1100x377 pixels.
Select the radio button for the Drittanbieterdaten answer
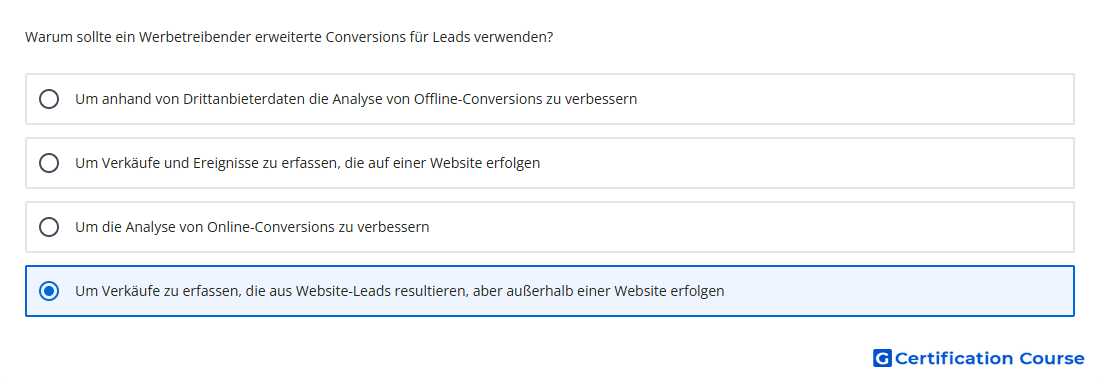point(49,99)
